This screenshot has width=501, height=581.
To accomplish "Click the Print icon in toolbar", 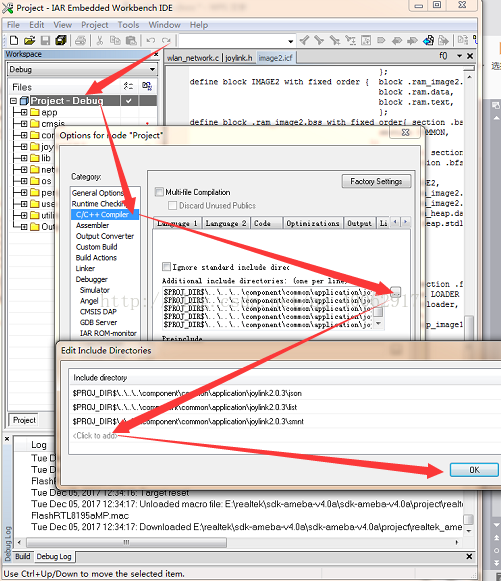I will coord(80,40).
